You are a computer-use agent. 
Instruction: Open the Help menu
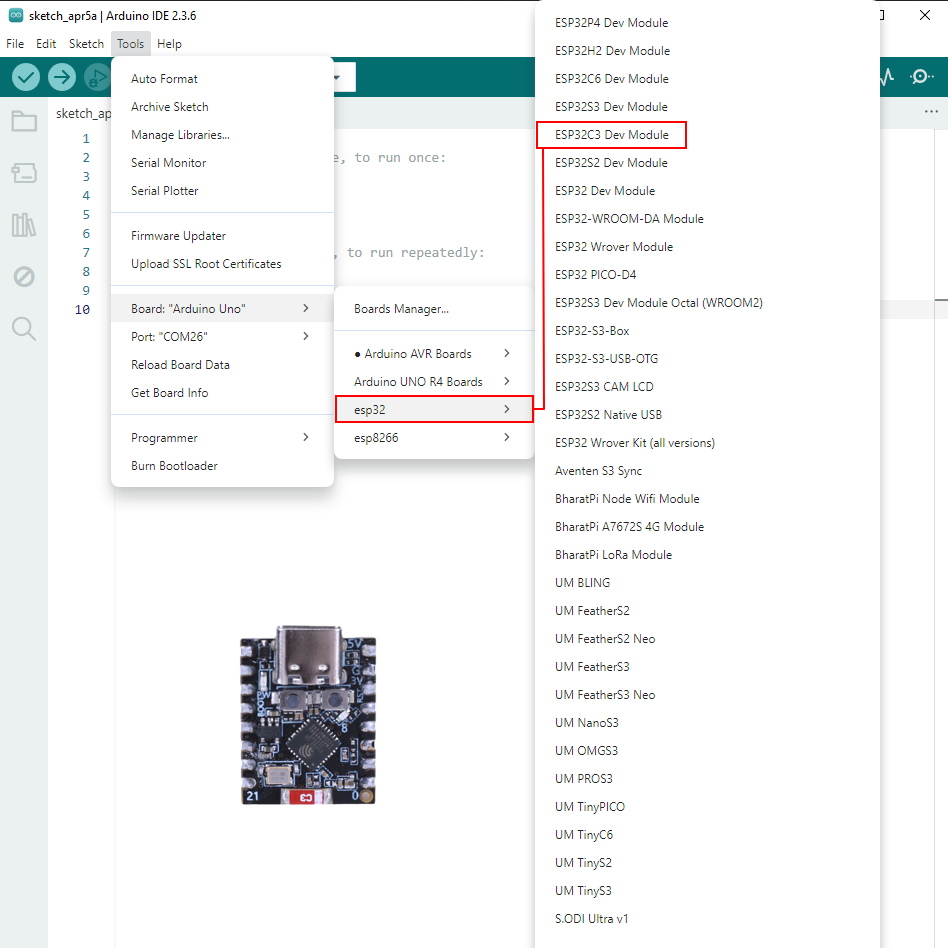169,44
